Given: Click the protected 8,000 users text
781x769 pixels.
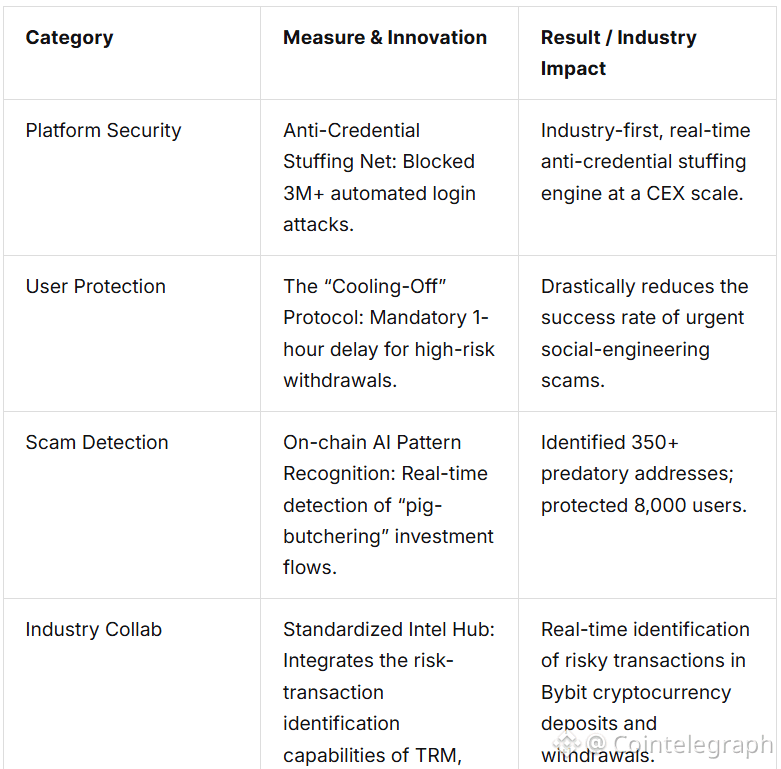Looking at the screenshot, I should tap(644, 506).
